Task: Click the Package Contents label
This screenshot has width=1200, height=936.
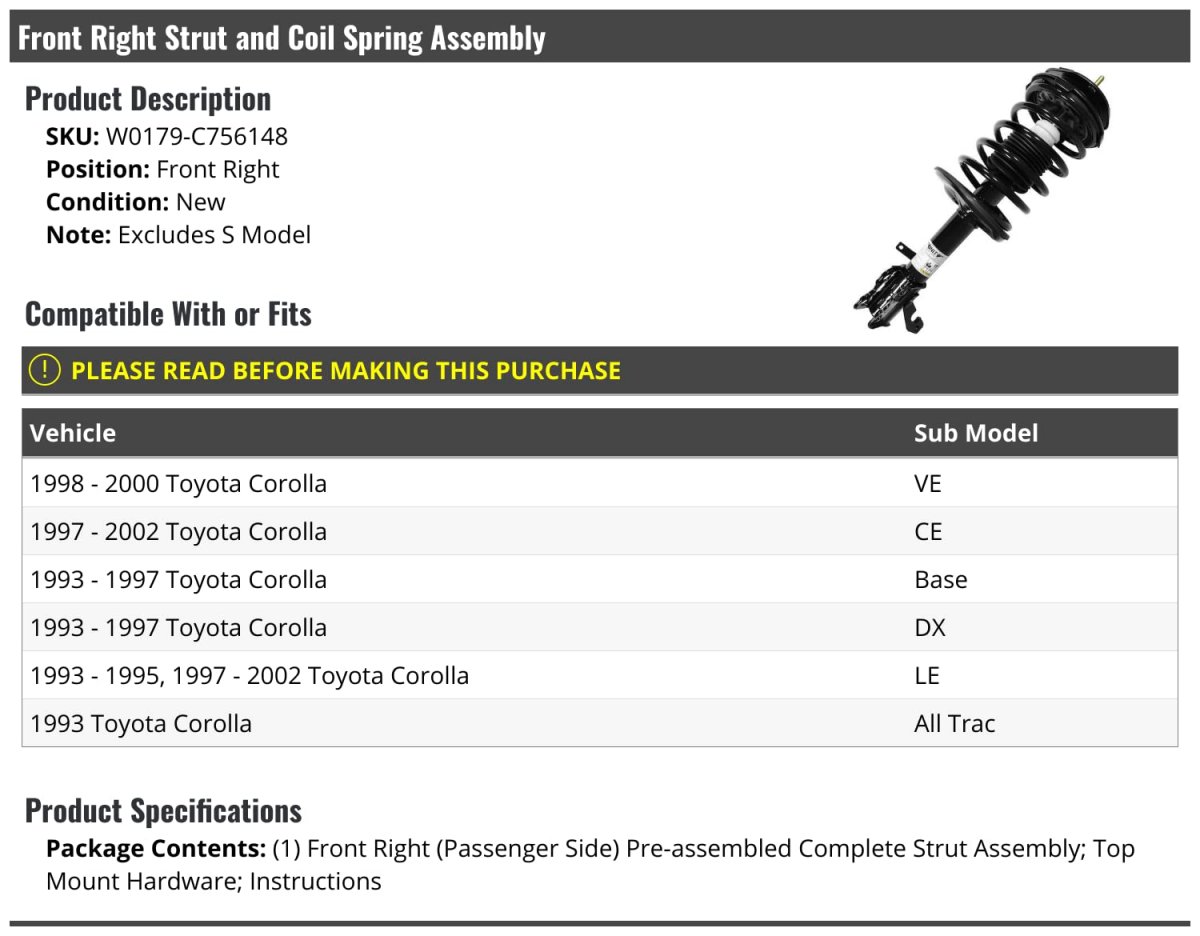Action: 155,849
